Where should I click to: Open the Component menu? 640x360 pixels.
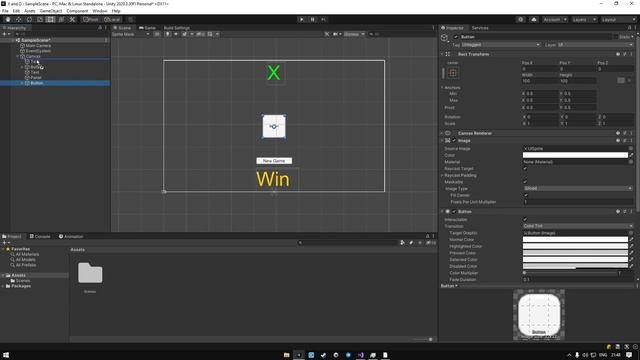pos(77,11)
